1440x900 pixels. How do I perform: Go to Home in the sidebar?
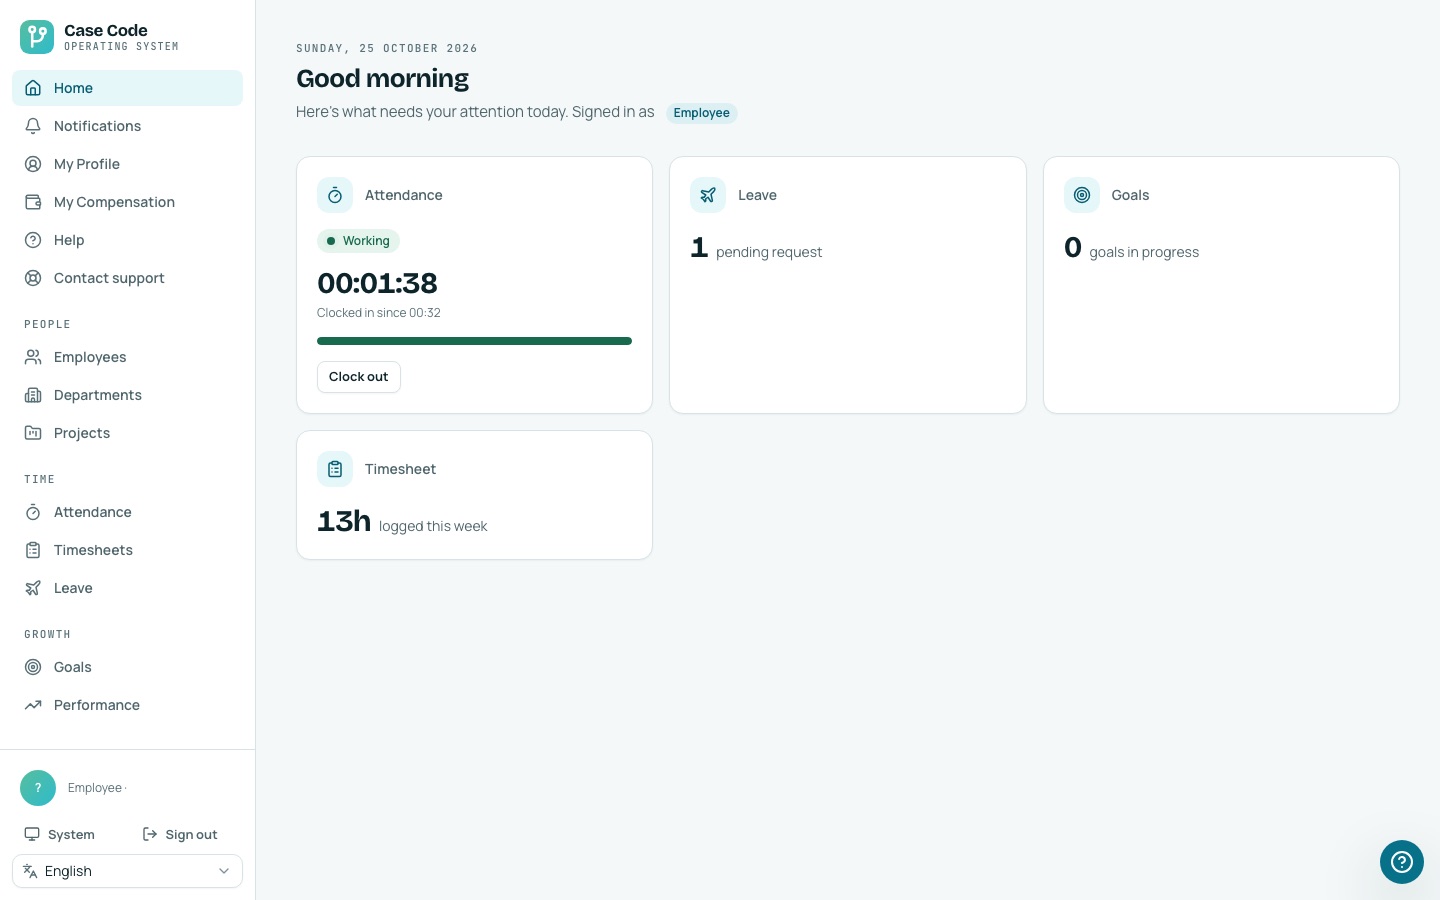tap(127, 88)
